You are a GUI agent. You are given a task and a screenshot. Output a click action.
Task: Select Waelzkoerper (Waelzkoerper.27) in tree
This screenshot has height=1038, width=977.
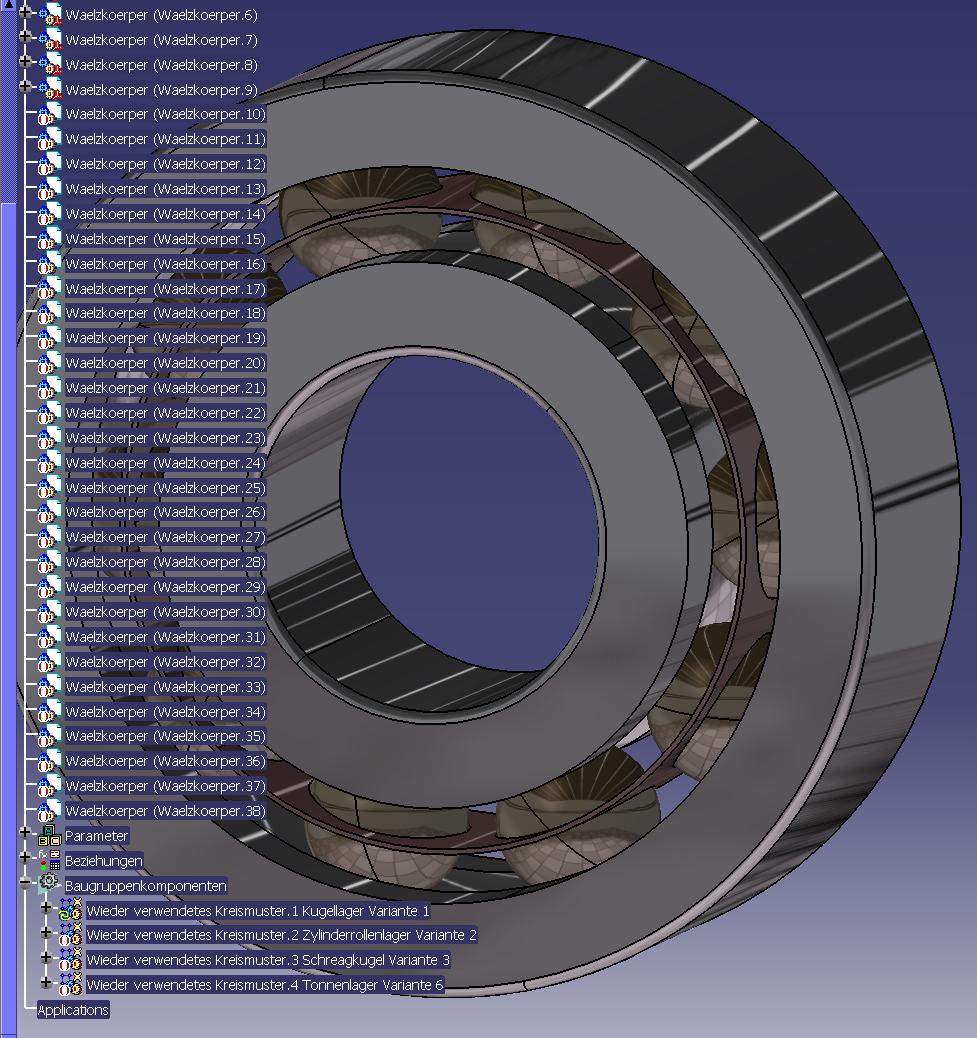click(165, 537)
